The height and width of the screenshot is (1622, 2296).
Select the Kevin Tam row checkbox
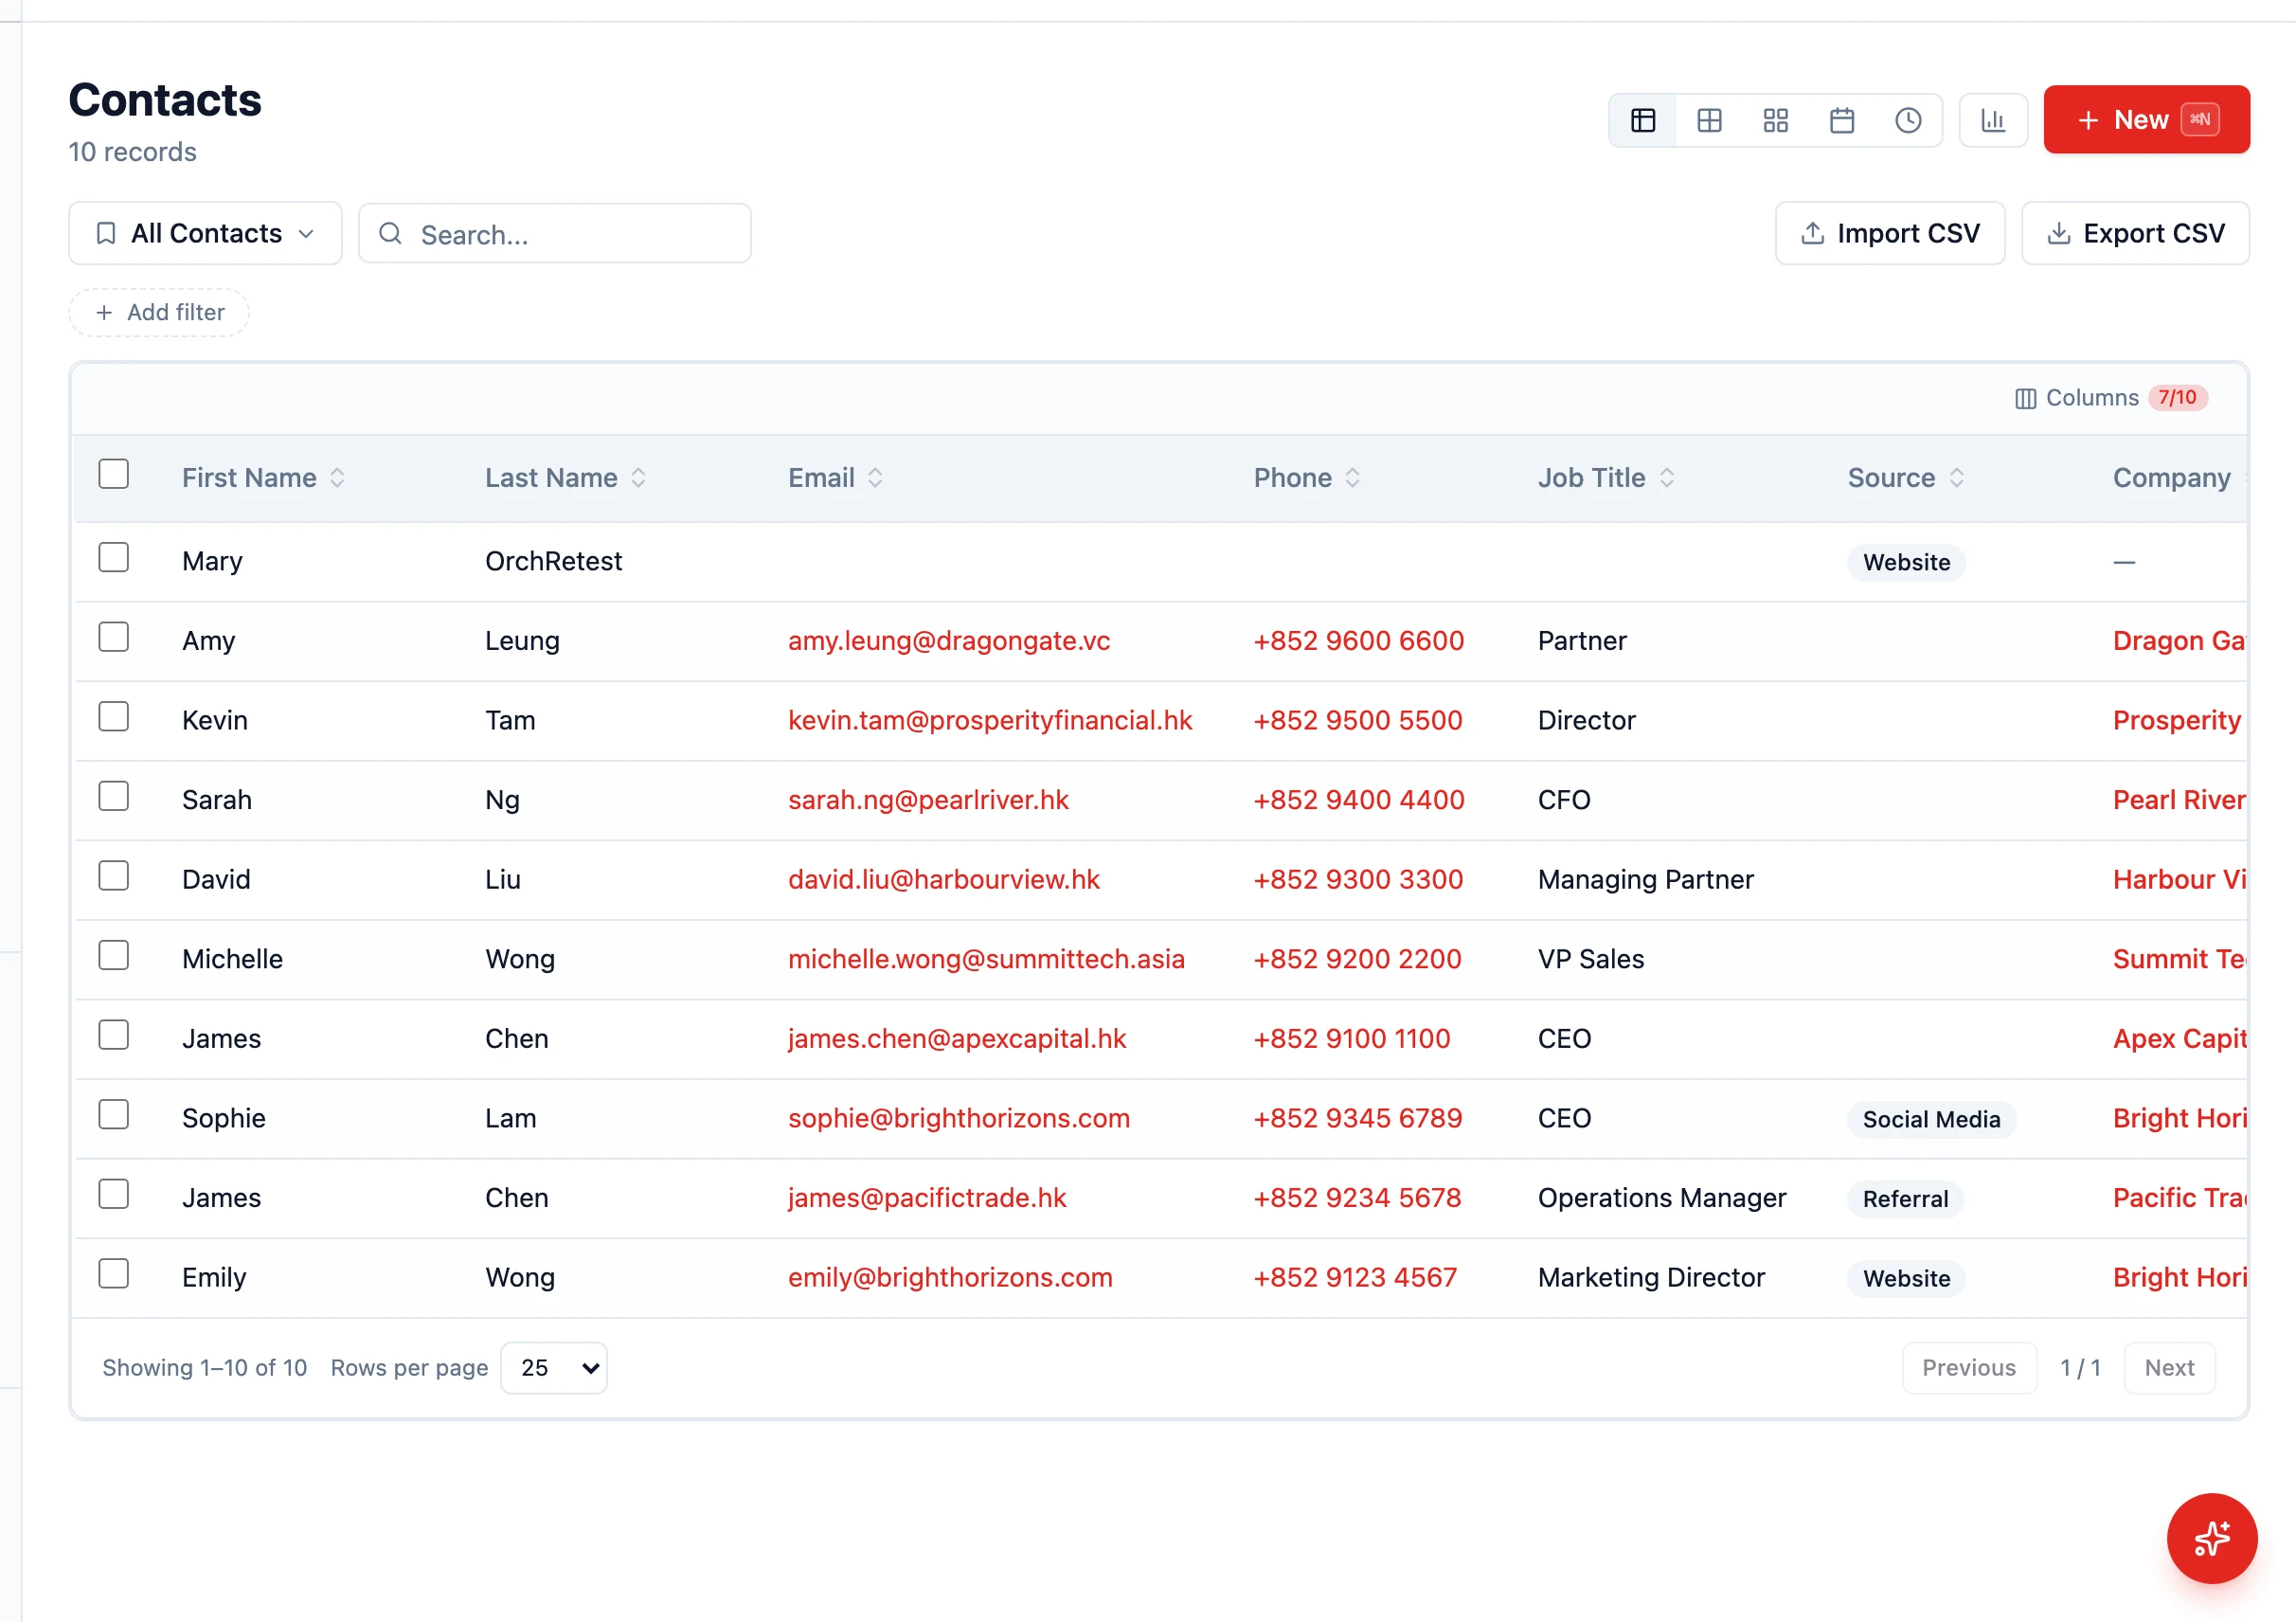[114, 716]
